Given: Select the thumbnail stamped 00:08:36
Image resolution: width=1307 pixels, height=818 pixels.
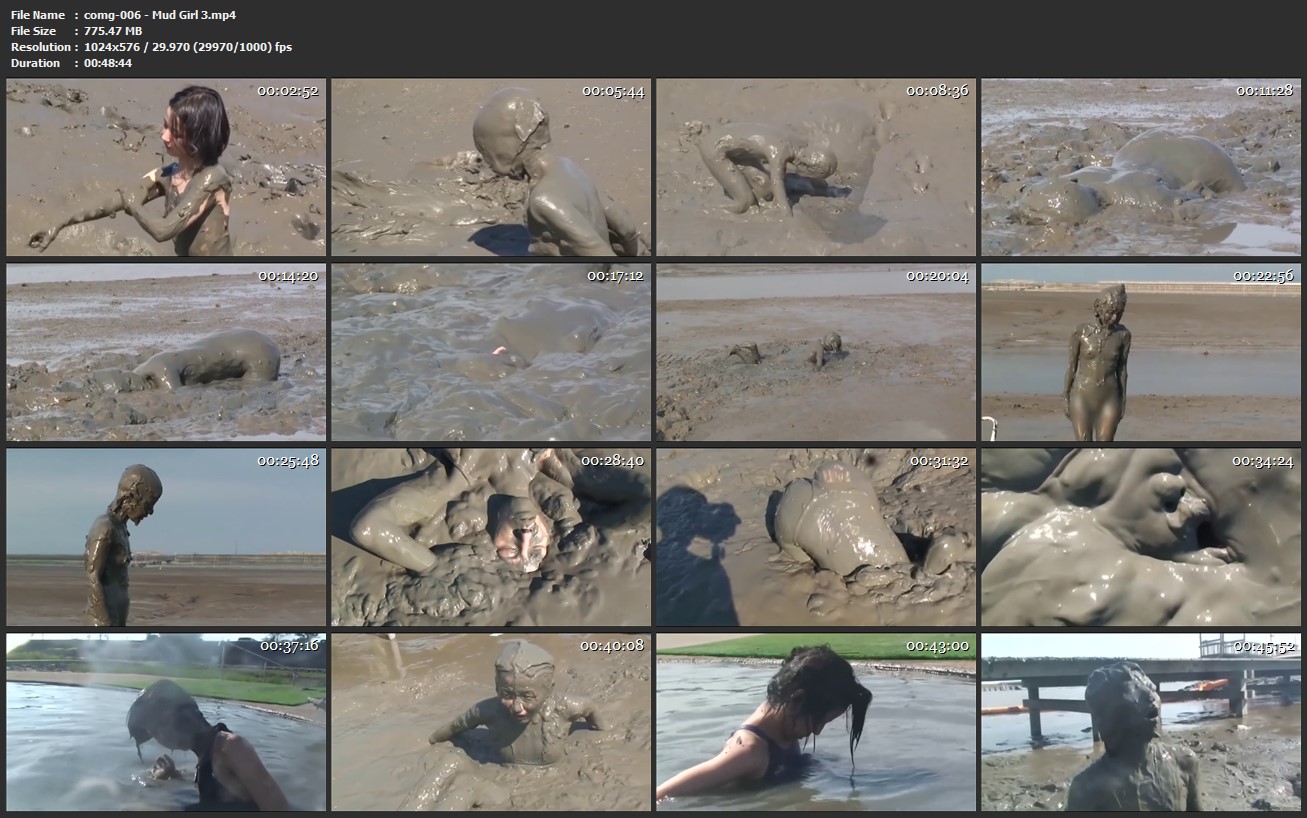Looking at the screenshot, I should click(x=816, y=168).
